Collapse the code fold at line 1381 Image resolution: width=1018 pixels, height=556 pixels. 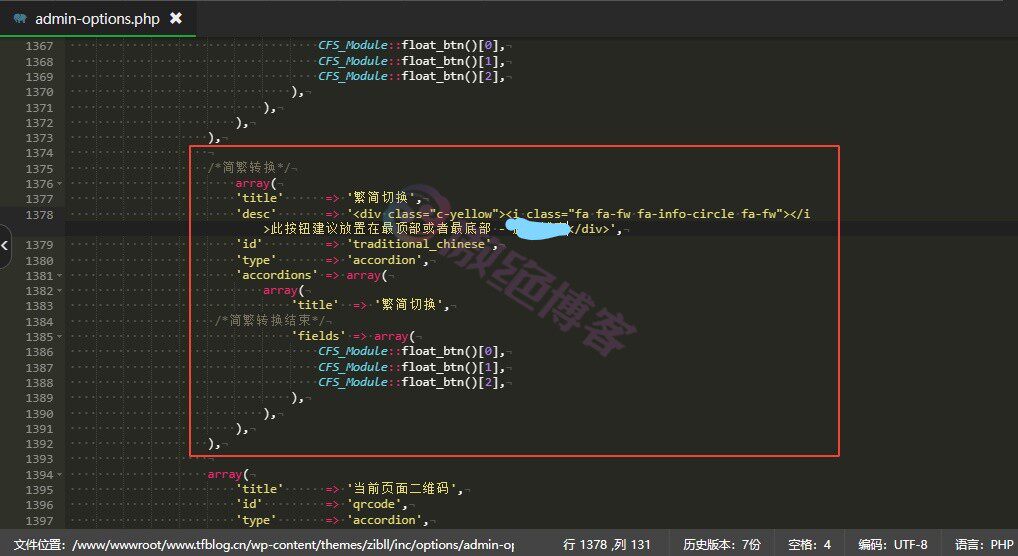(60, 275)
